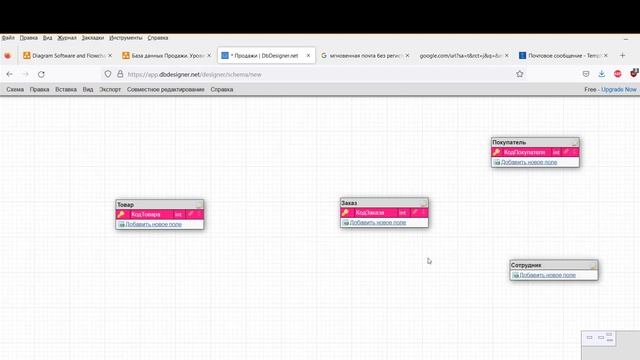This screenshot has width=640, height=360.
Task: Open the Pocket save icon in toolbar
Action: pos(586,74)
